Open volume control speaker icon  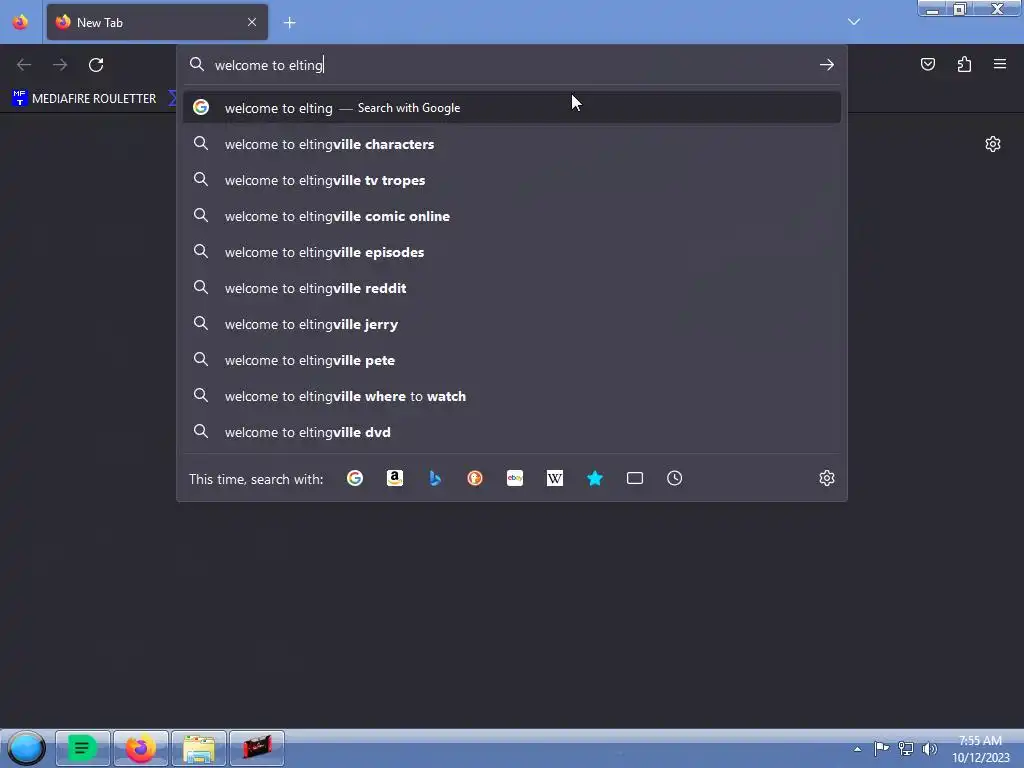[929, 748]
